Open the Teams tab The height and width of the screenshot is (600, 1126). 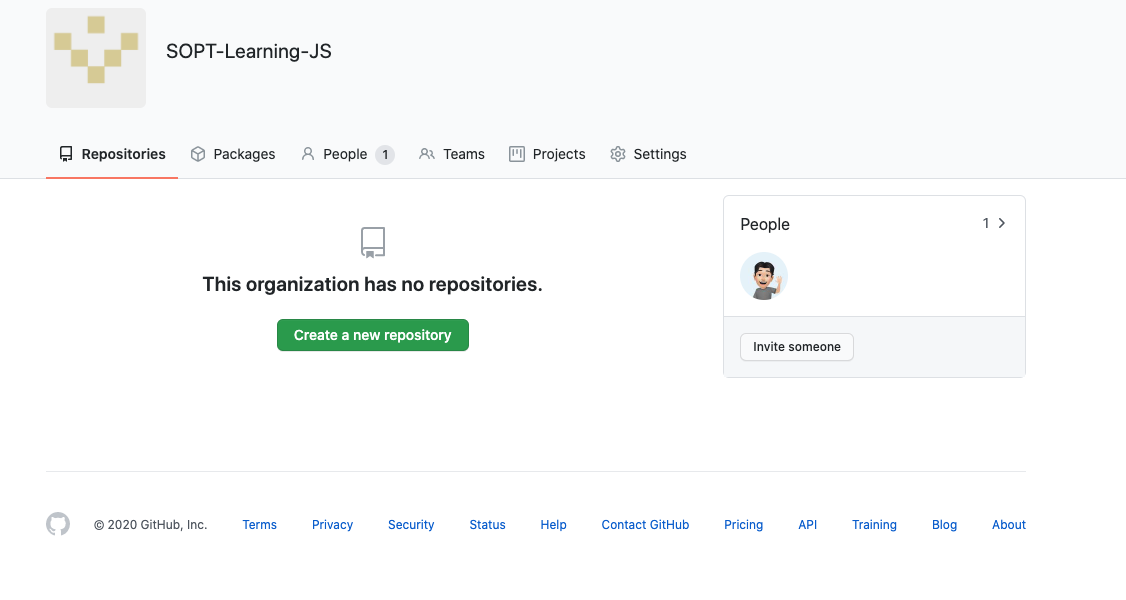pos(452,154)
